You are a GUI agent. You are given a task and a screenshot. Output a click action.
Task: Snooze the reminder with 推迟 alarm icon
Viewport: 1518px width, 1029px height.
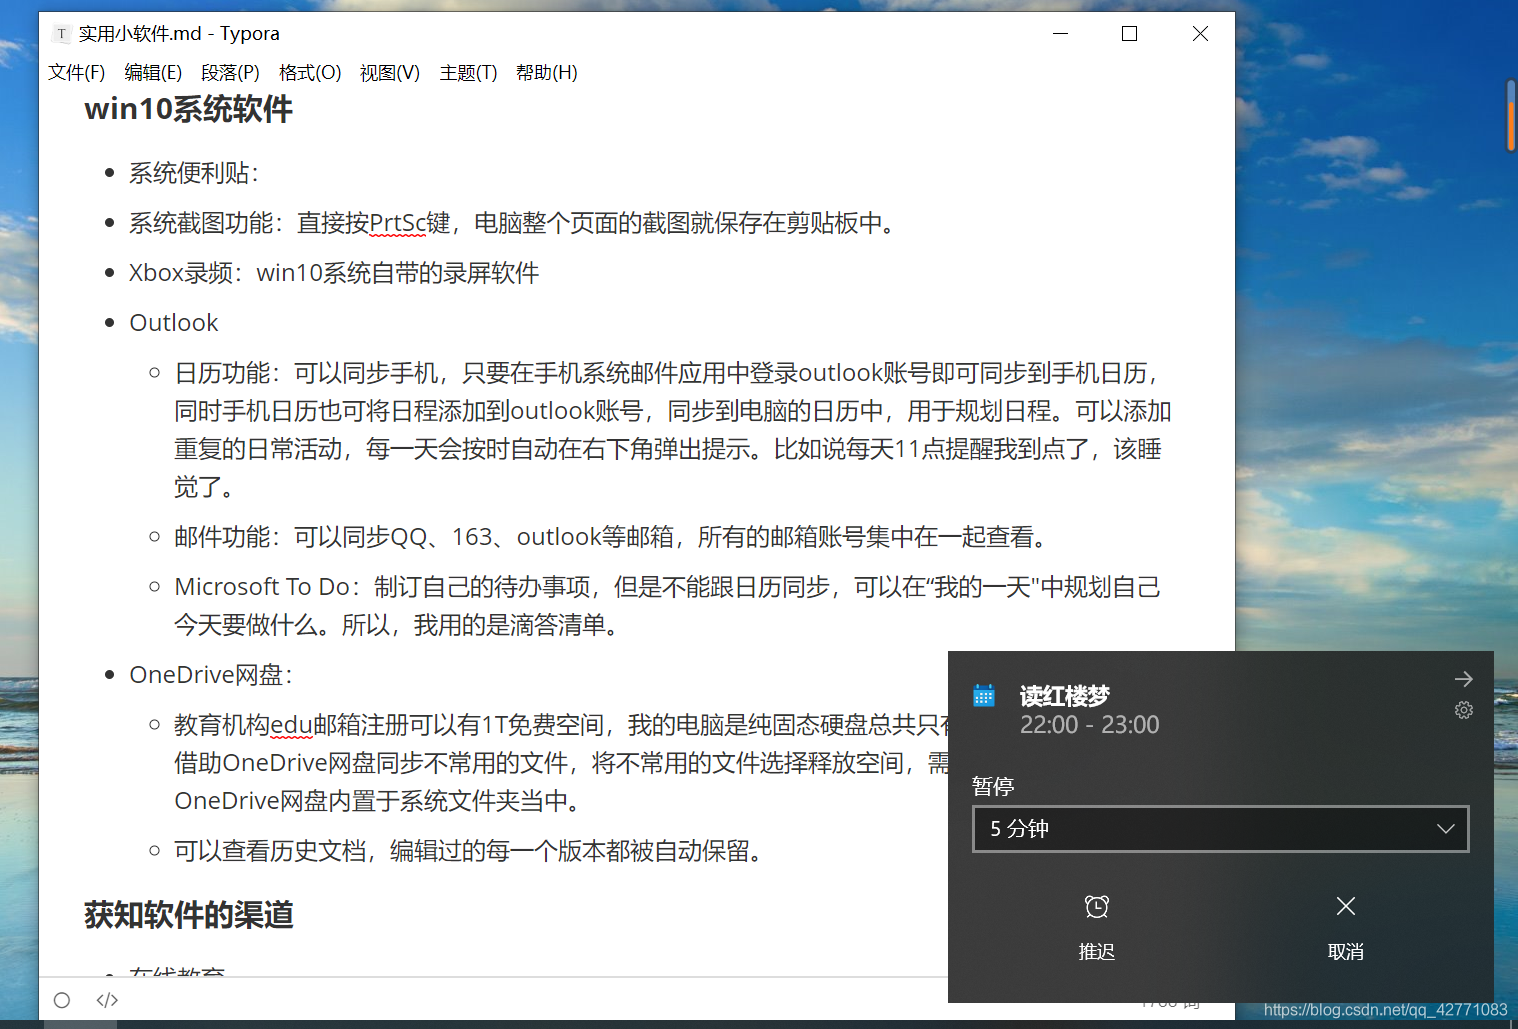pos(1097,927)
